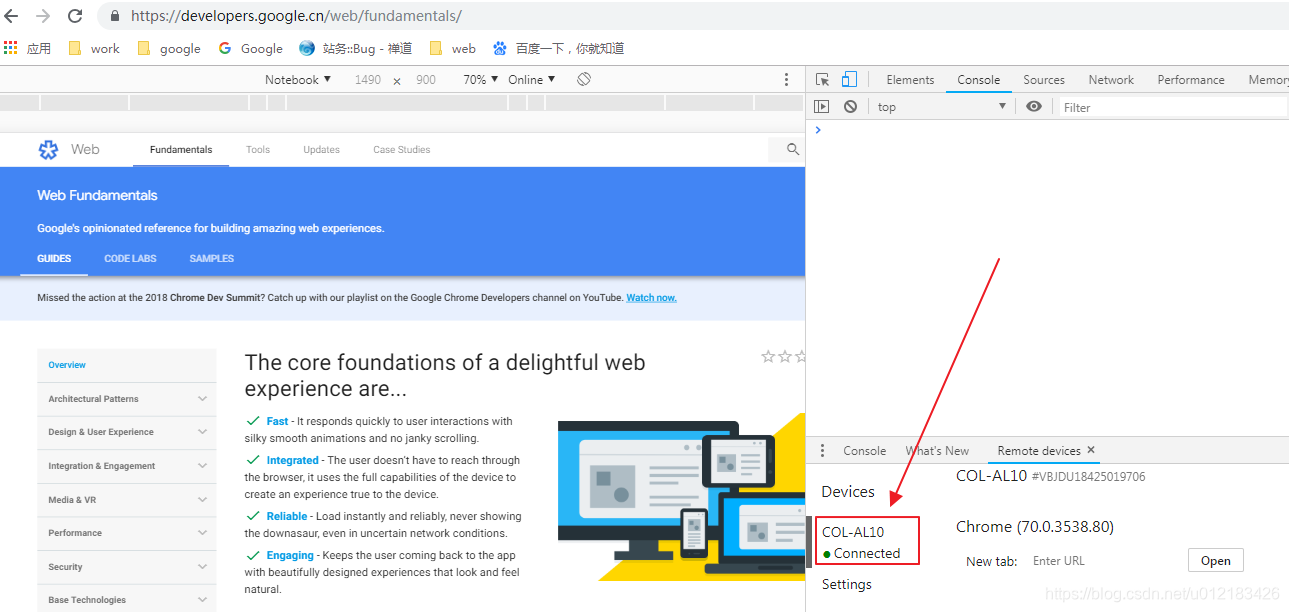Screen dimensions: 1289x612
Task: Expand Media & VR section
Action: point(126,500)
